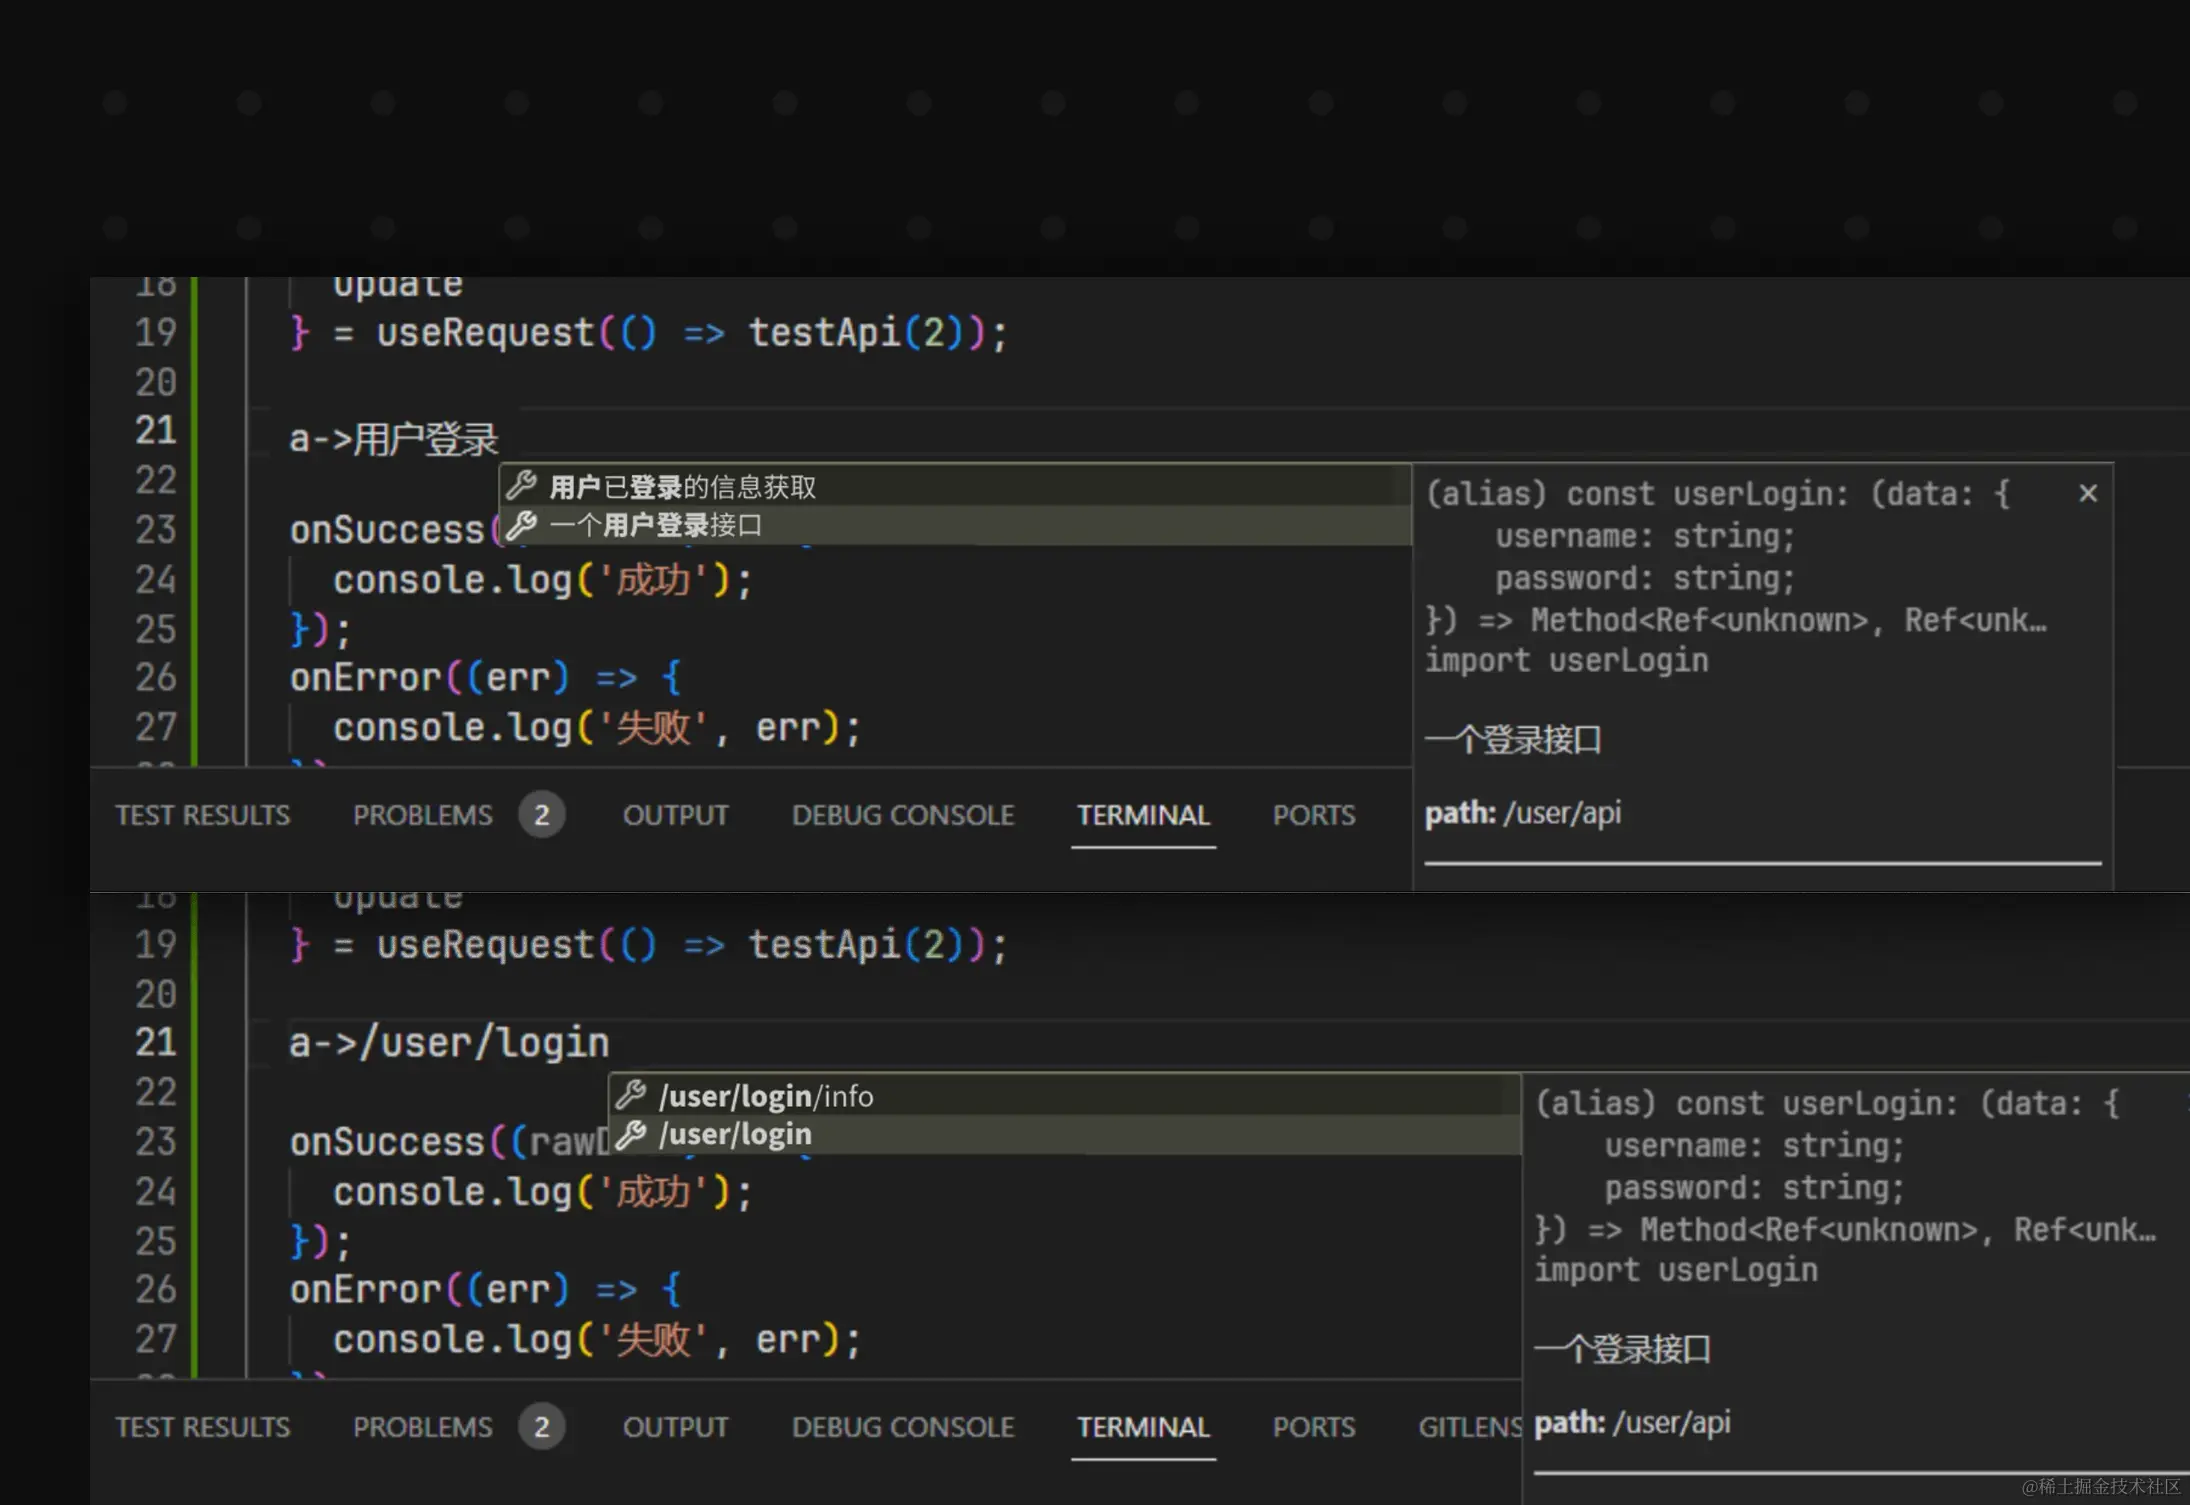Click wrench icon beside 用户已登录的信息获取 suggestion
The height and width of the screenshot is (1505, 2190).
click(x=521, y=487)
